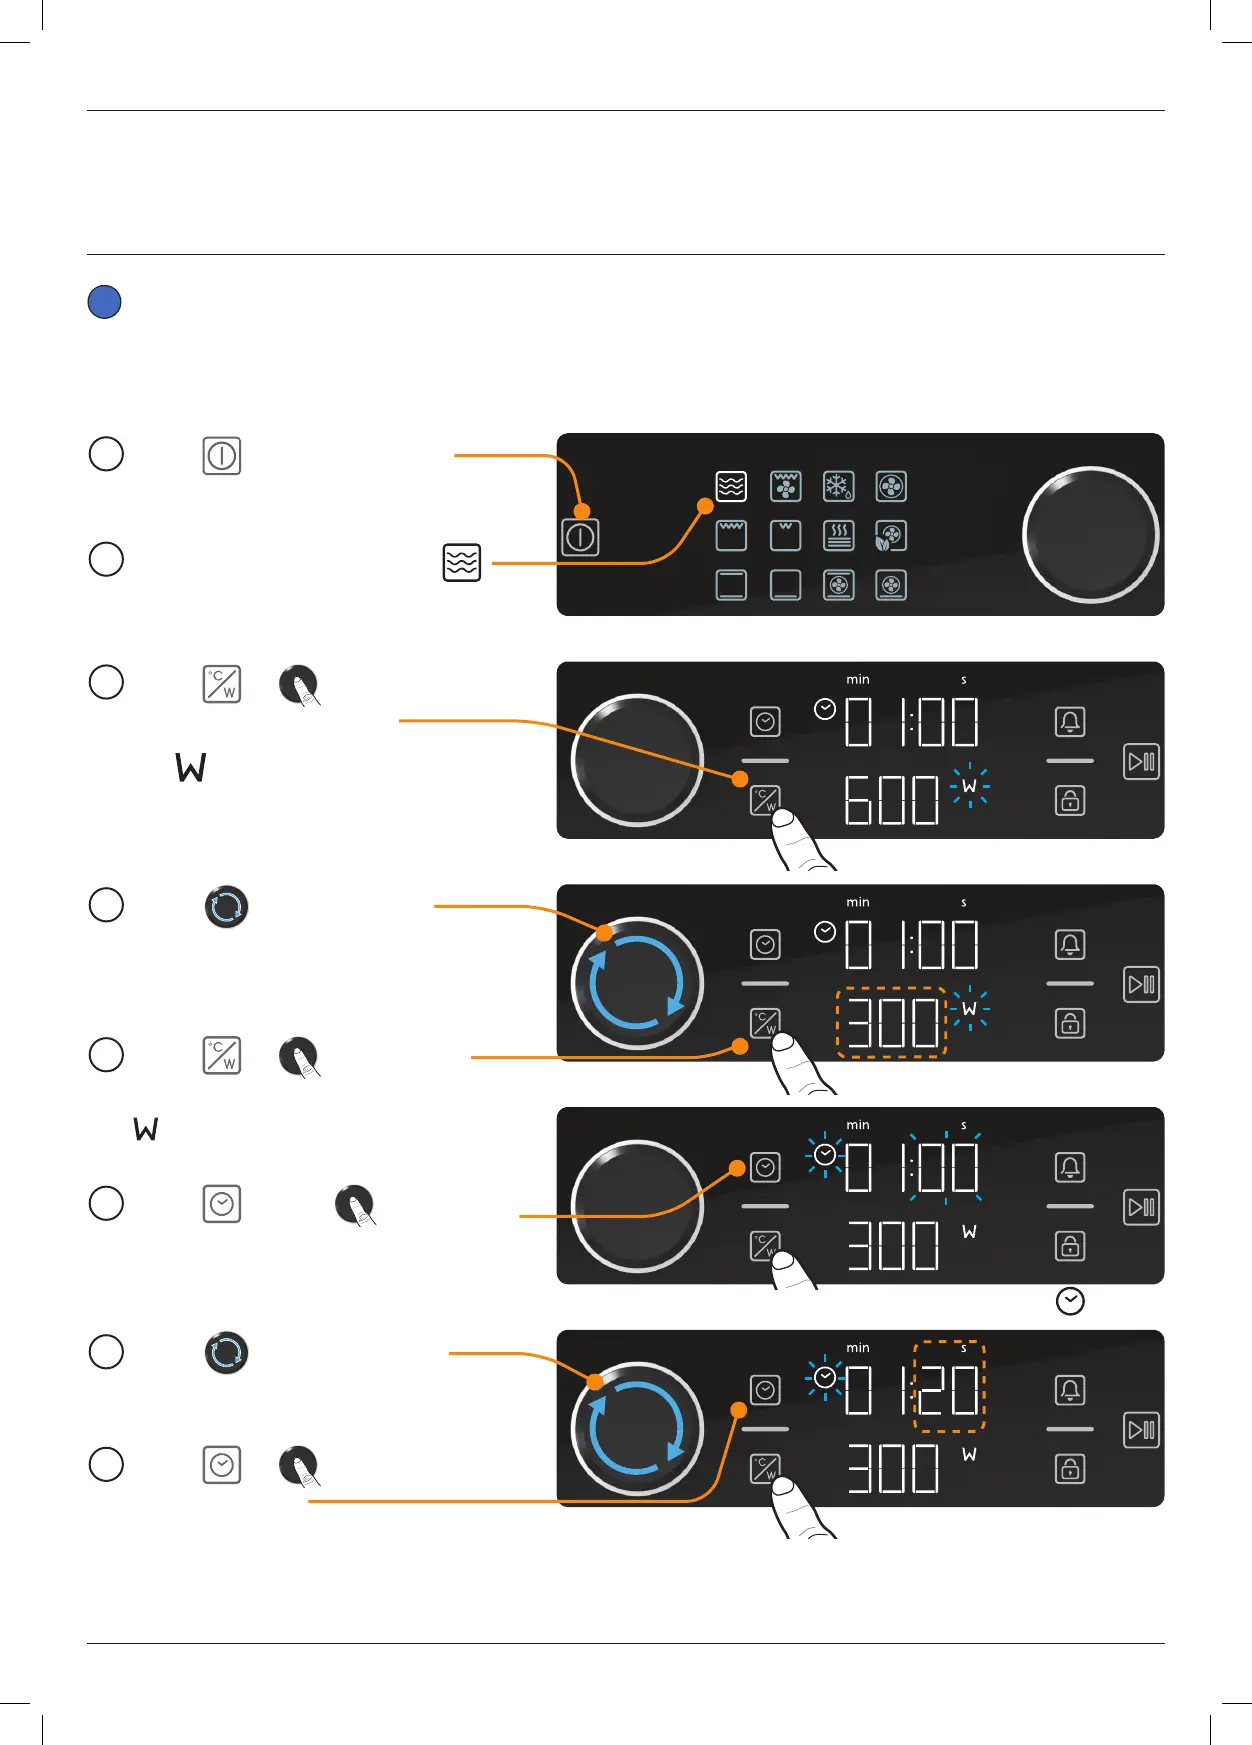Viewport: 1252px width, 1745px height.
Task: Tap the power on/off key on the dark function panel
Action: pos(580,538)
